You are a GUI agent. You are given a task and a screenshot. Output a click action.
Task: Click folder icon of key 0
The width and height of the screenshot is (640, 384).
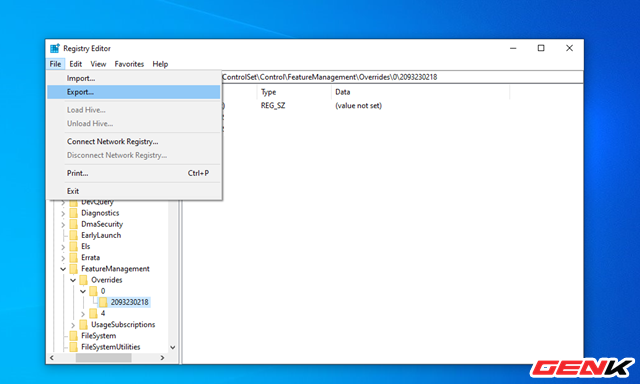pyautogui.click(x=93, y=291)
